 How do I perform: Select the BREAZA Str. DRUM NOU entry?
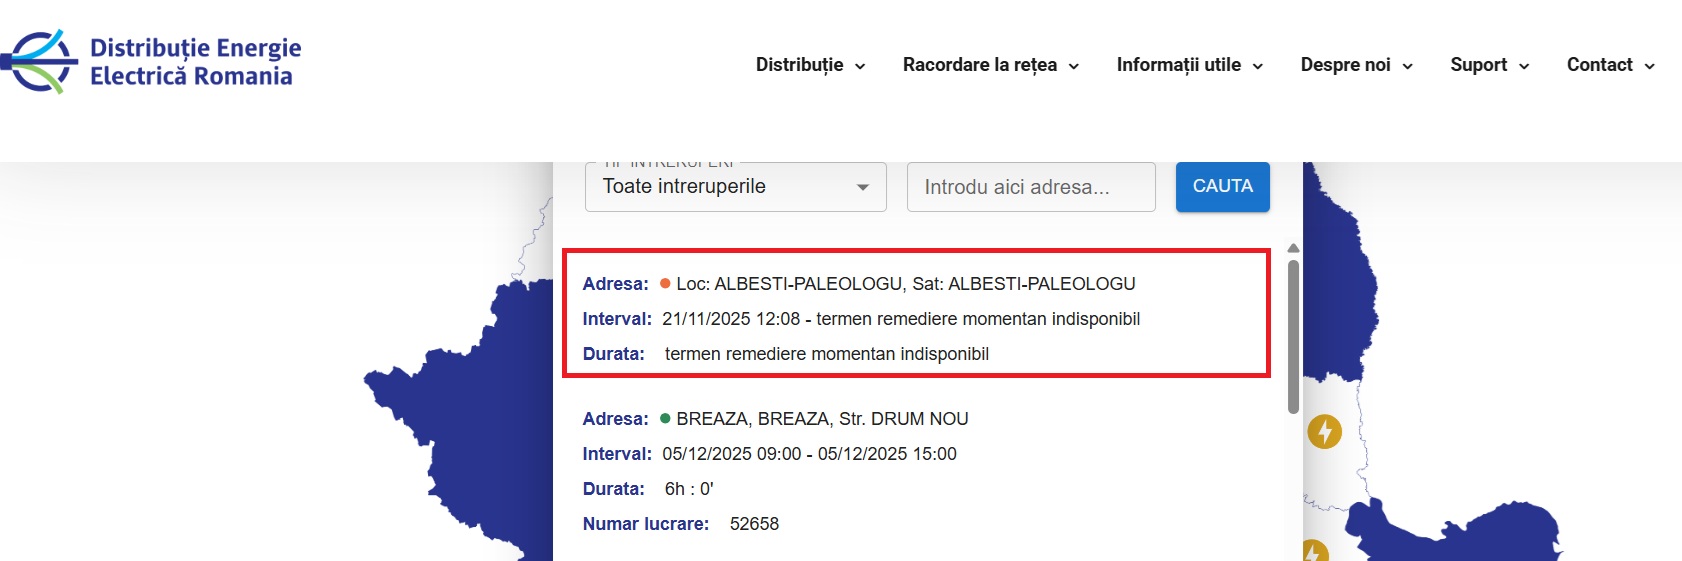point(822,419)
